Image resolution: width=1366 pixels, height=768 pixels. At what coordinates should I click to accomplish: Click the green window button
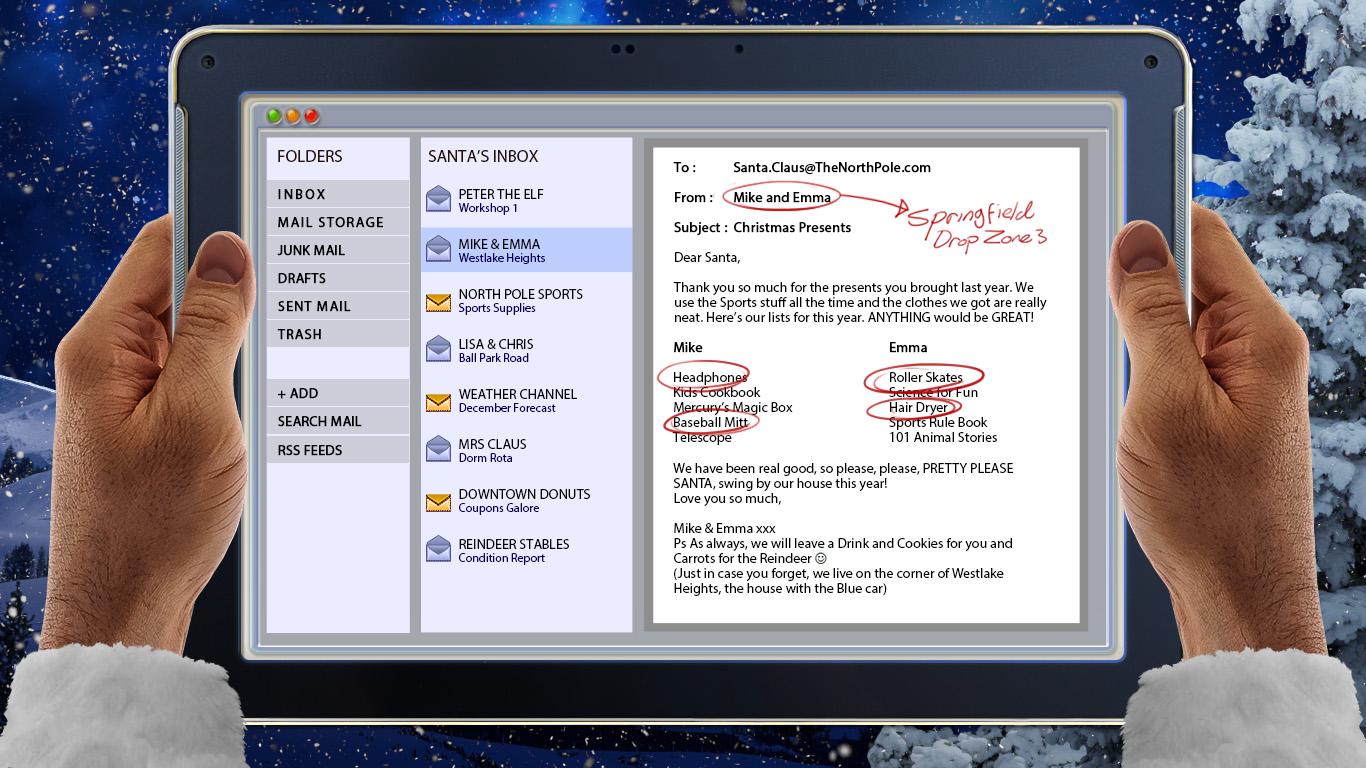tap(273, 116)
